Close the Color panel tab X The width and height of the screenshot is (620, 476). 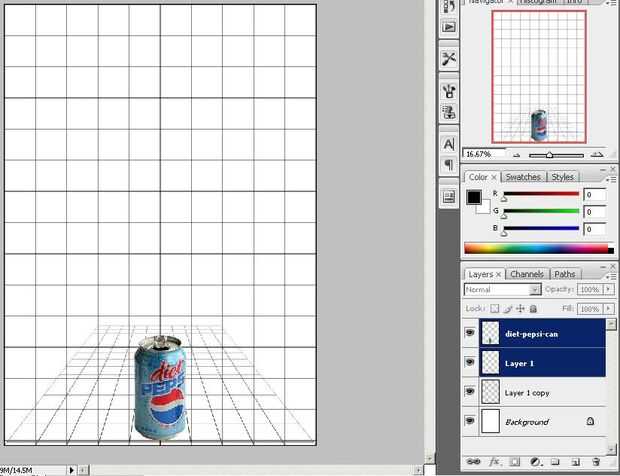pos(494,178)
